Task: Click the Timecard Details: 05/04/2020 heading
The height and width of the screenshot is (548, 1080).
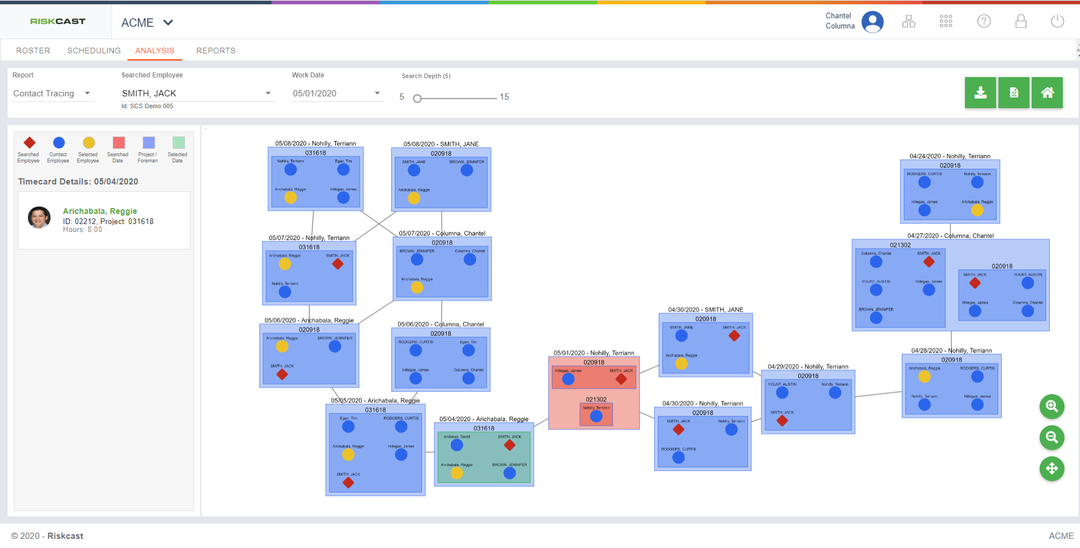Action: point(79,182)
